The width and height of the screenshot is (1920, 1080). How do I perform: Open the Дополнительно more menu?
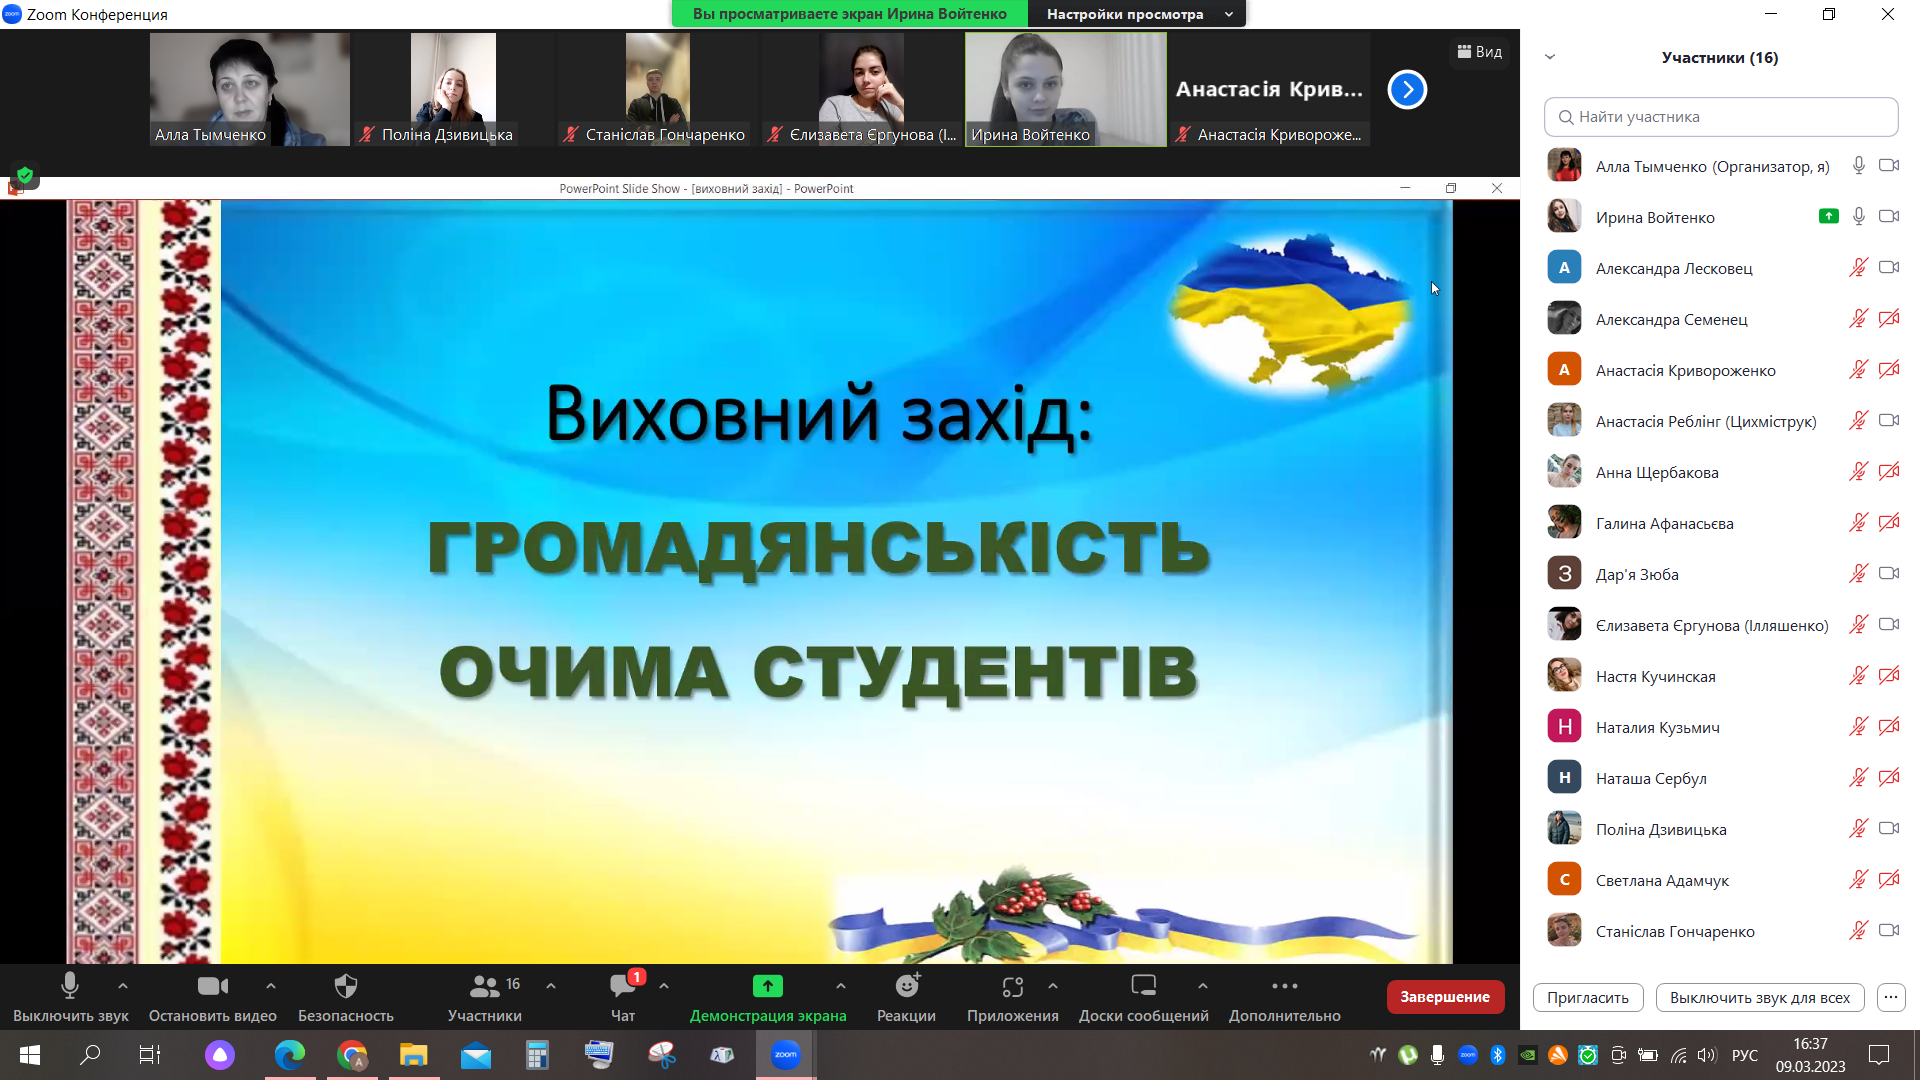[x=1284, y=987]
